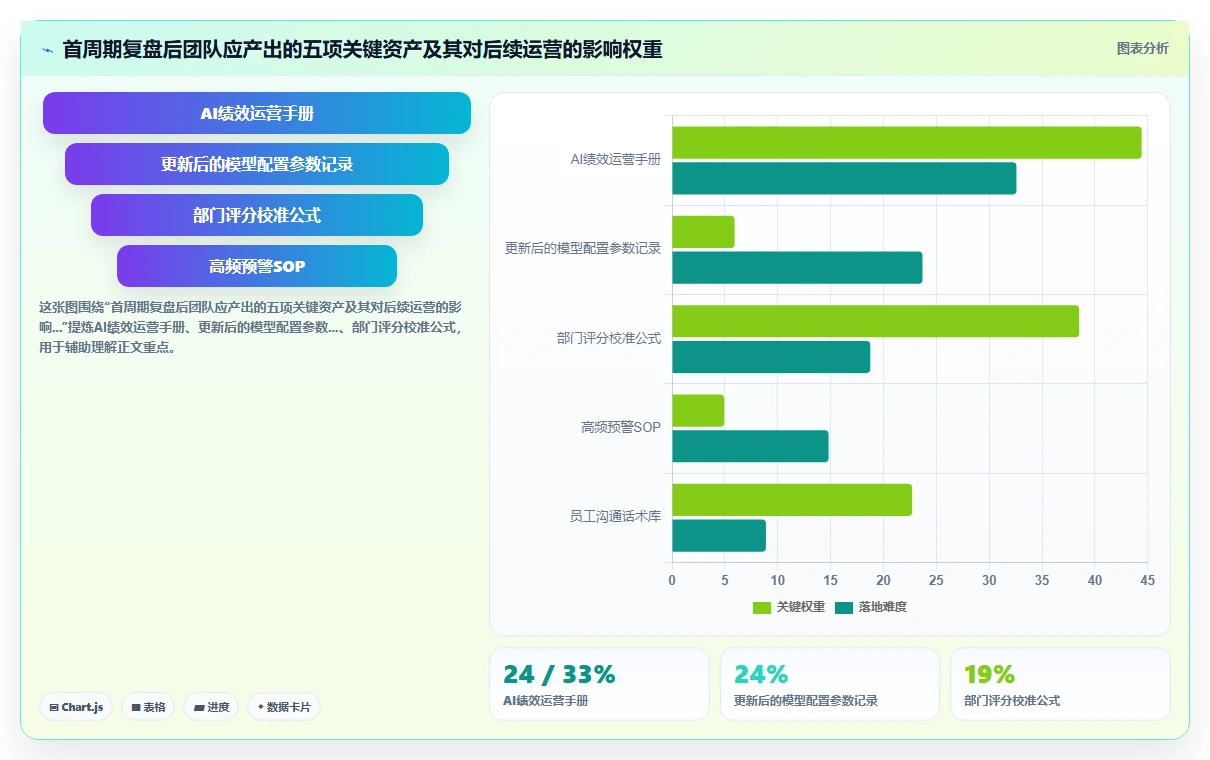The width and height of the screenshot is (1210, 760).
Task: Select the 高频预警SOP funnel block
Action: coord(257,266)
